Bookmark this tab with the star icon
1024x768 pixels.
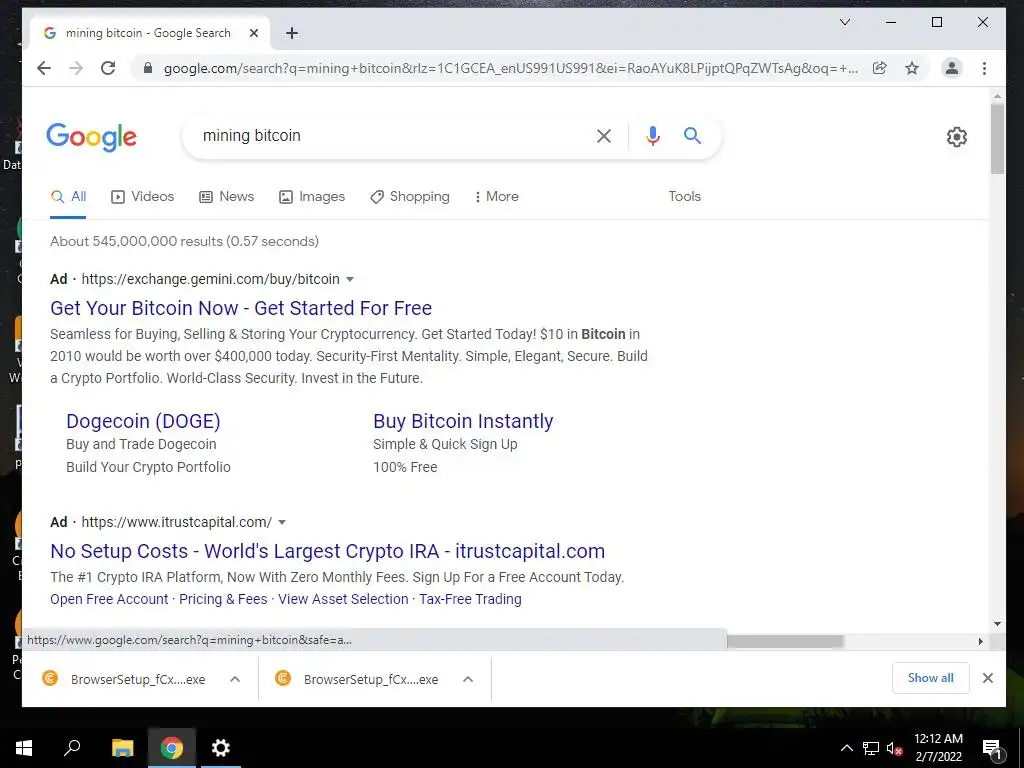point(912,68)
